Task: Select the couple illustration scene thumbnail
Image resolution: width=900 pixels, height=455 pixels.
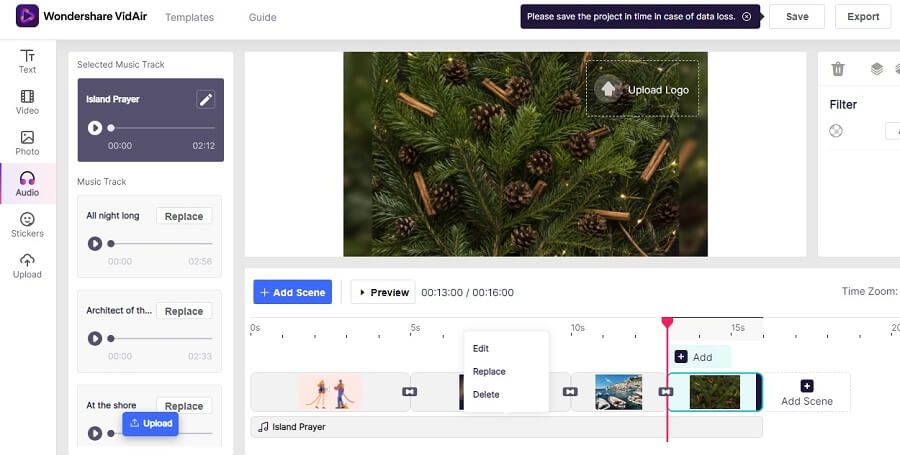Action: 330,392
